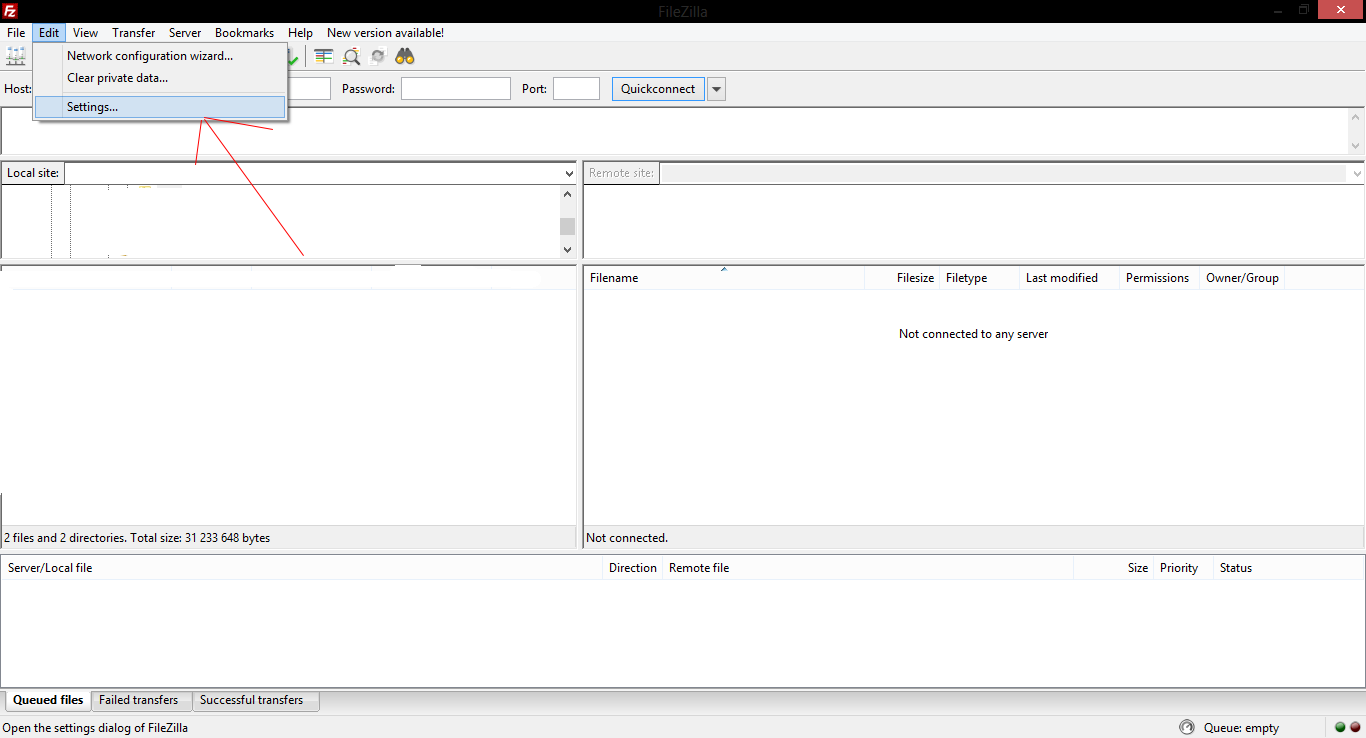
Task: Click the message log scrollbar up arrow
Action: [x=1356, y=117]
